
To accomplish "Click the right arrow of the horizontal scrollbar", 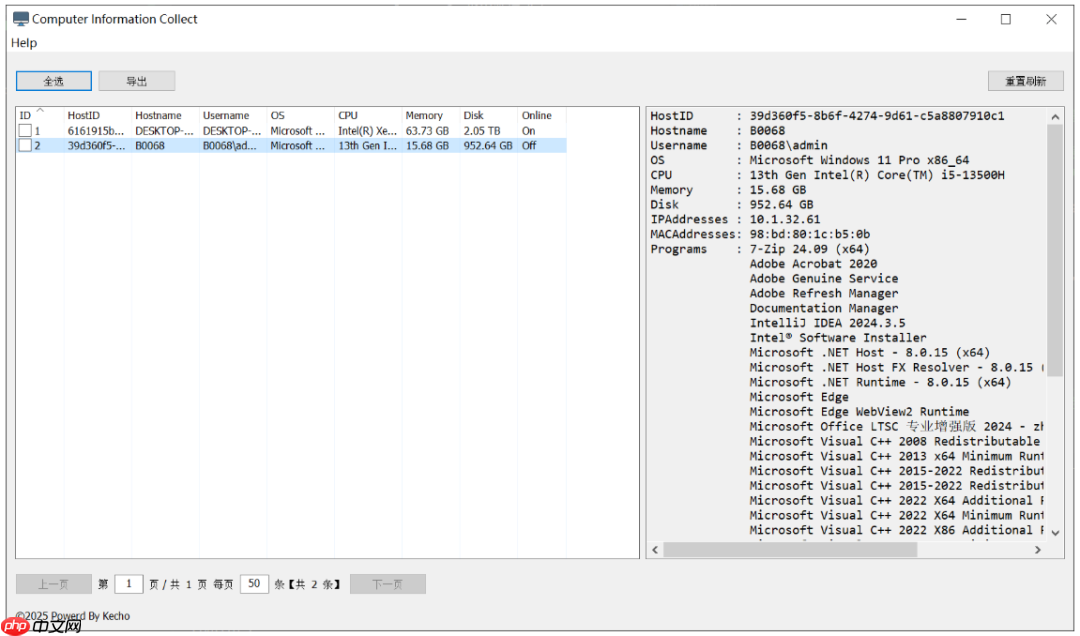I will point(1039,549).
